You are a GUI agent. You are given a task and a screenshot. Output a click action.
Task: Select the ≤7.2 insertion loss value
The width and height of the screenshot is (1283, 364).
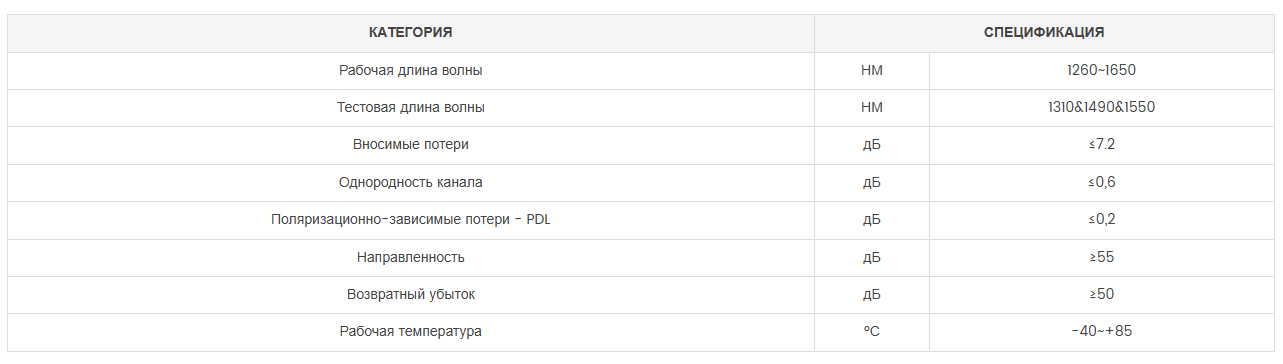[x=1102, y=145]
